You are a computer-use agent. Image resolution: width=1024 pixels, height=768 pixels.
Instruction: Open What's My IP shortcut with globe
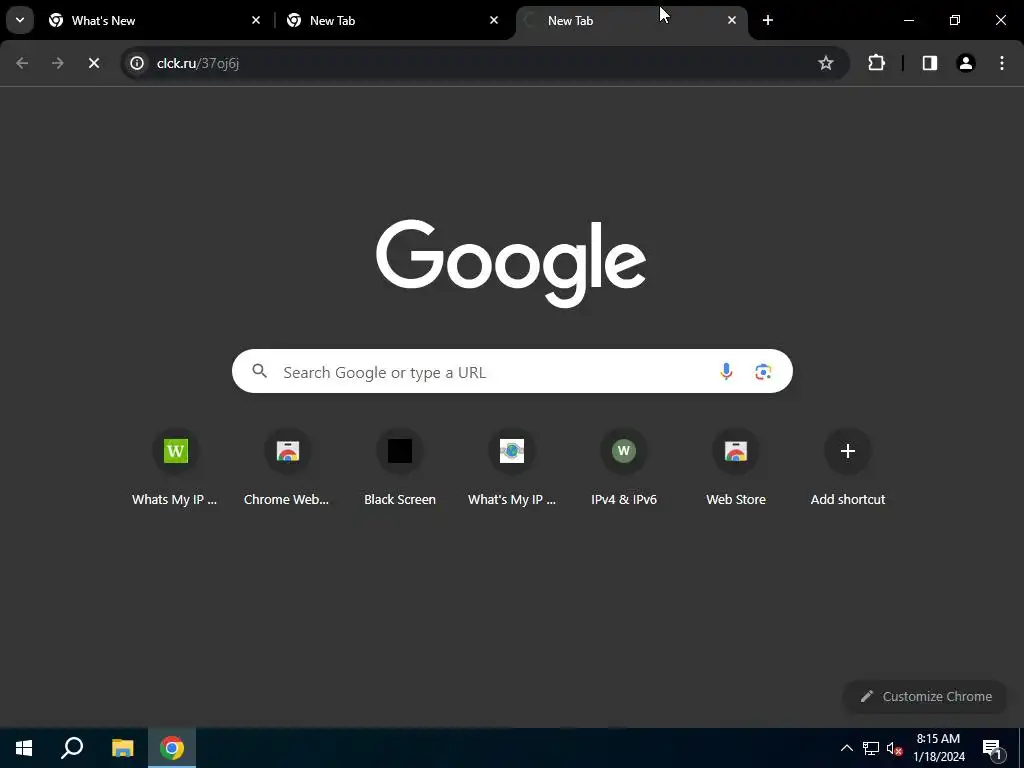click(512, 467)
